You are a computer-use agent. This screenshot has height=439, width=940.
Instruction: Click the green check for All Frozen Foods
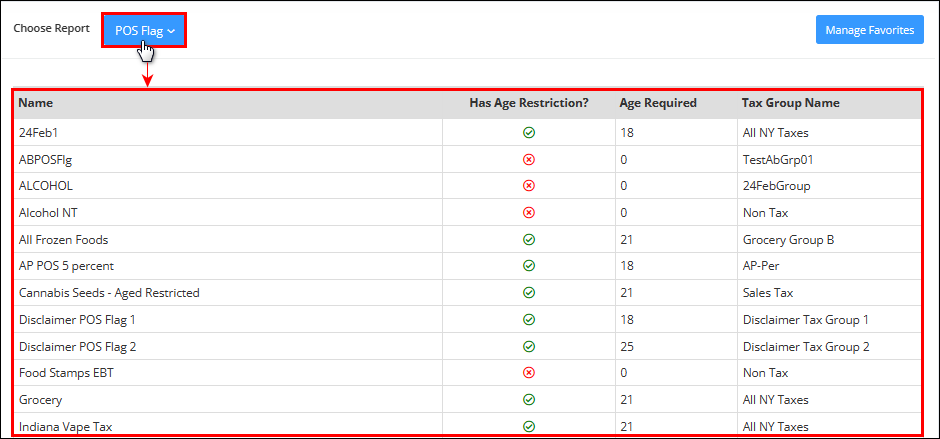529,240
